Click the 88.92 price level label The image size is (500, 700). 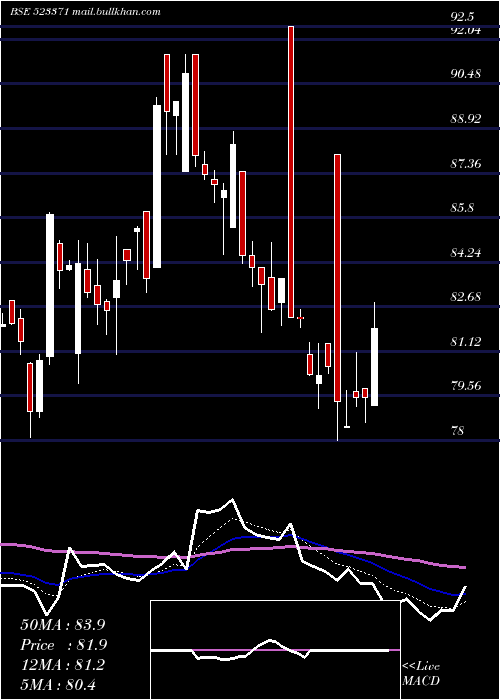[x=466, y=119]
